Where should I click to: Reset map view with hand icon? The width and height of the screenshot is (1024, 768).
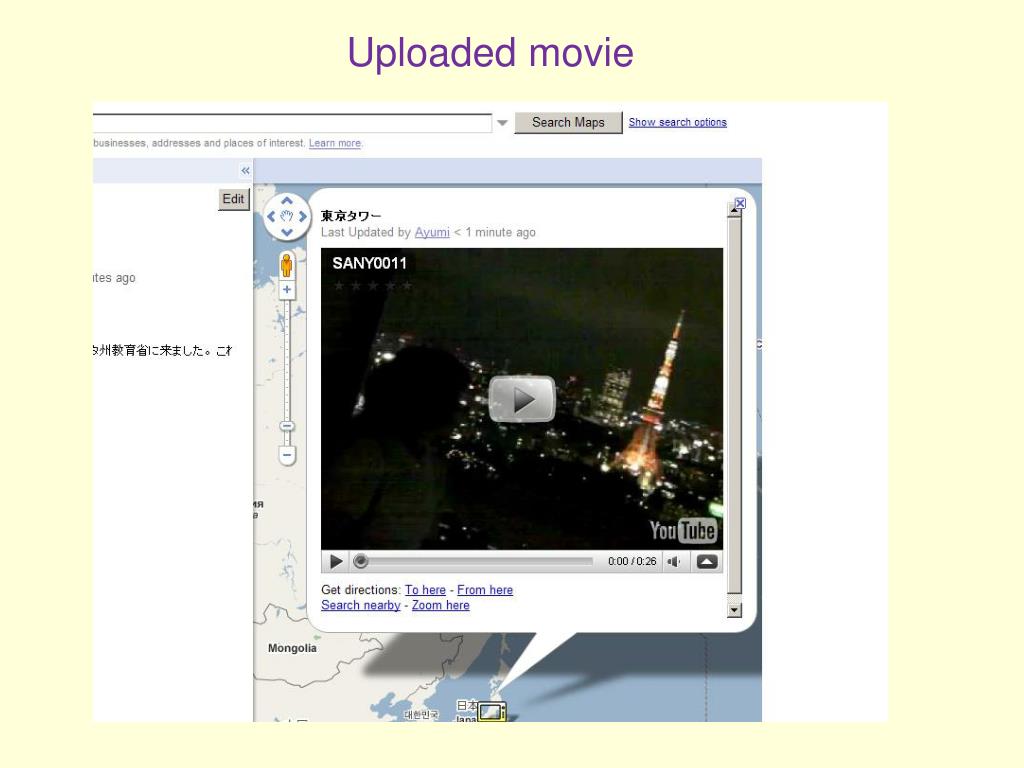pos(287,216)
